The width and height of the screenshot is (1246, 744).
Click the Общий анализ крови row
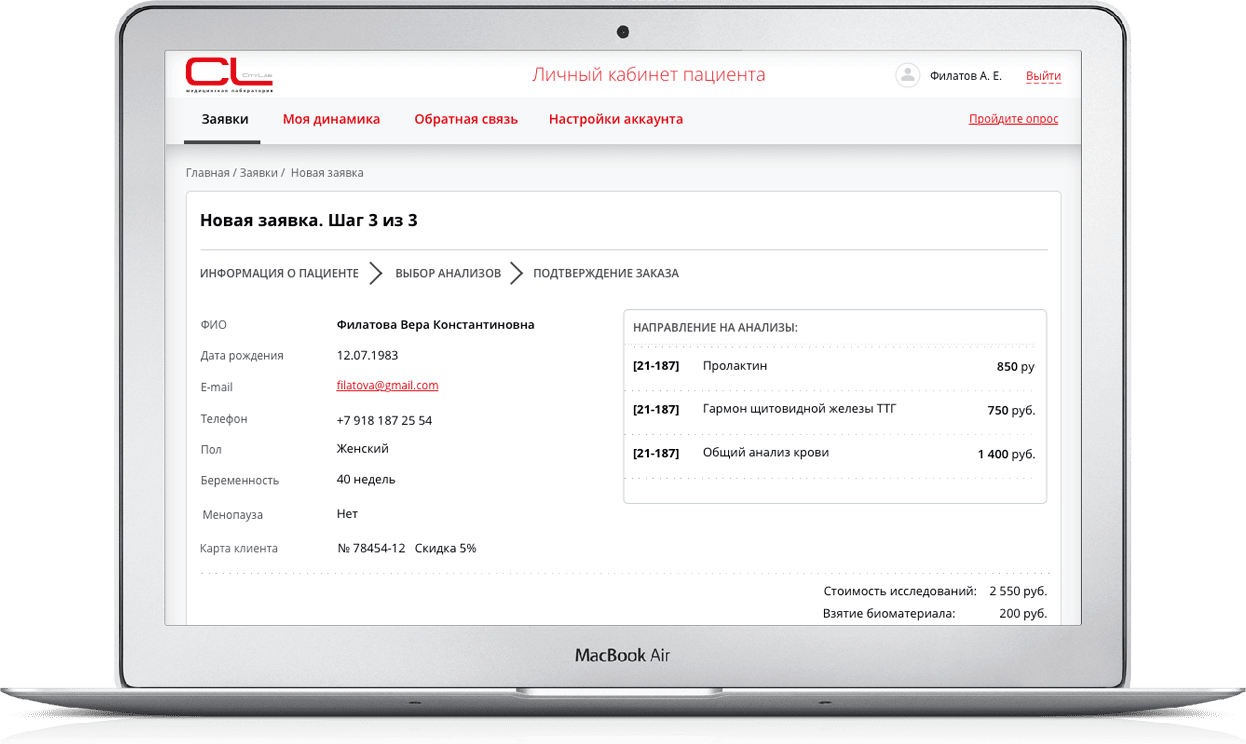834,454
